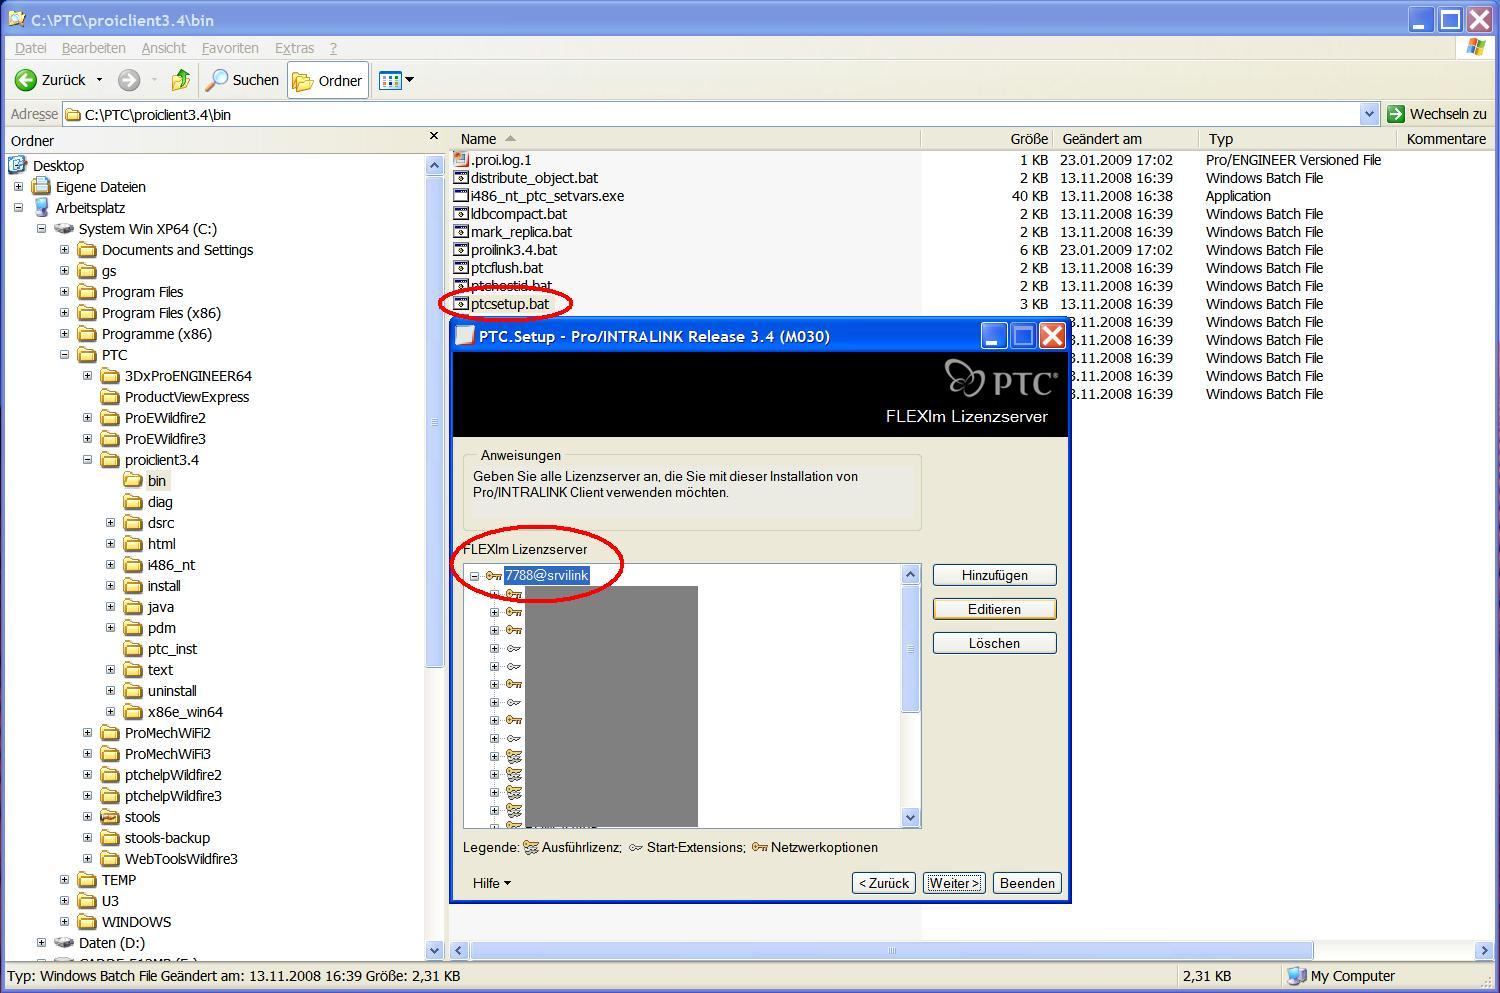Select i486_nt_ptc_setvars.exe file icon

click(461, 196)
